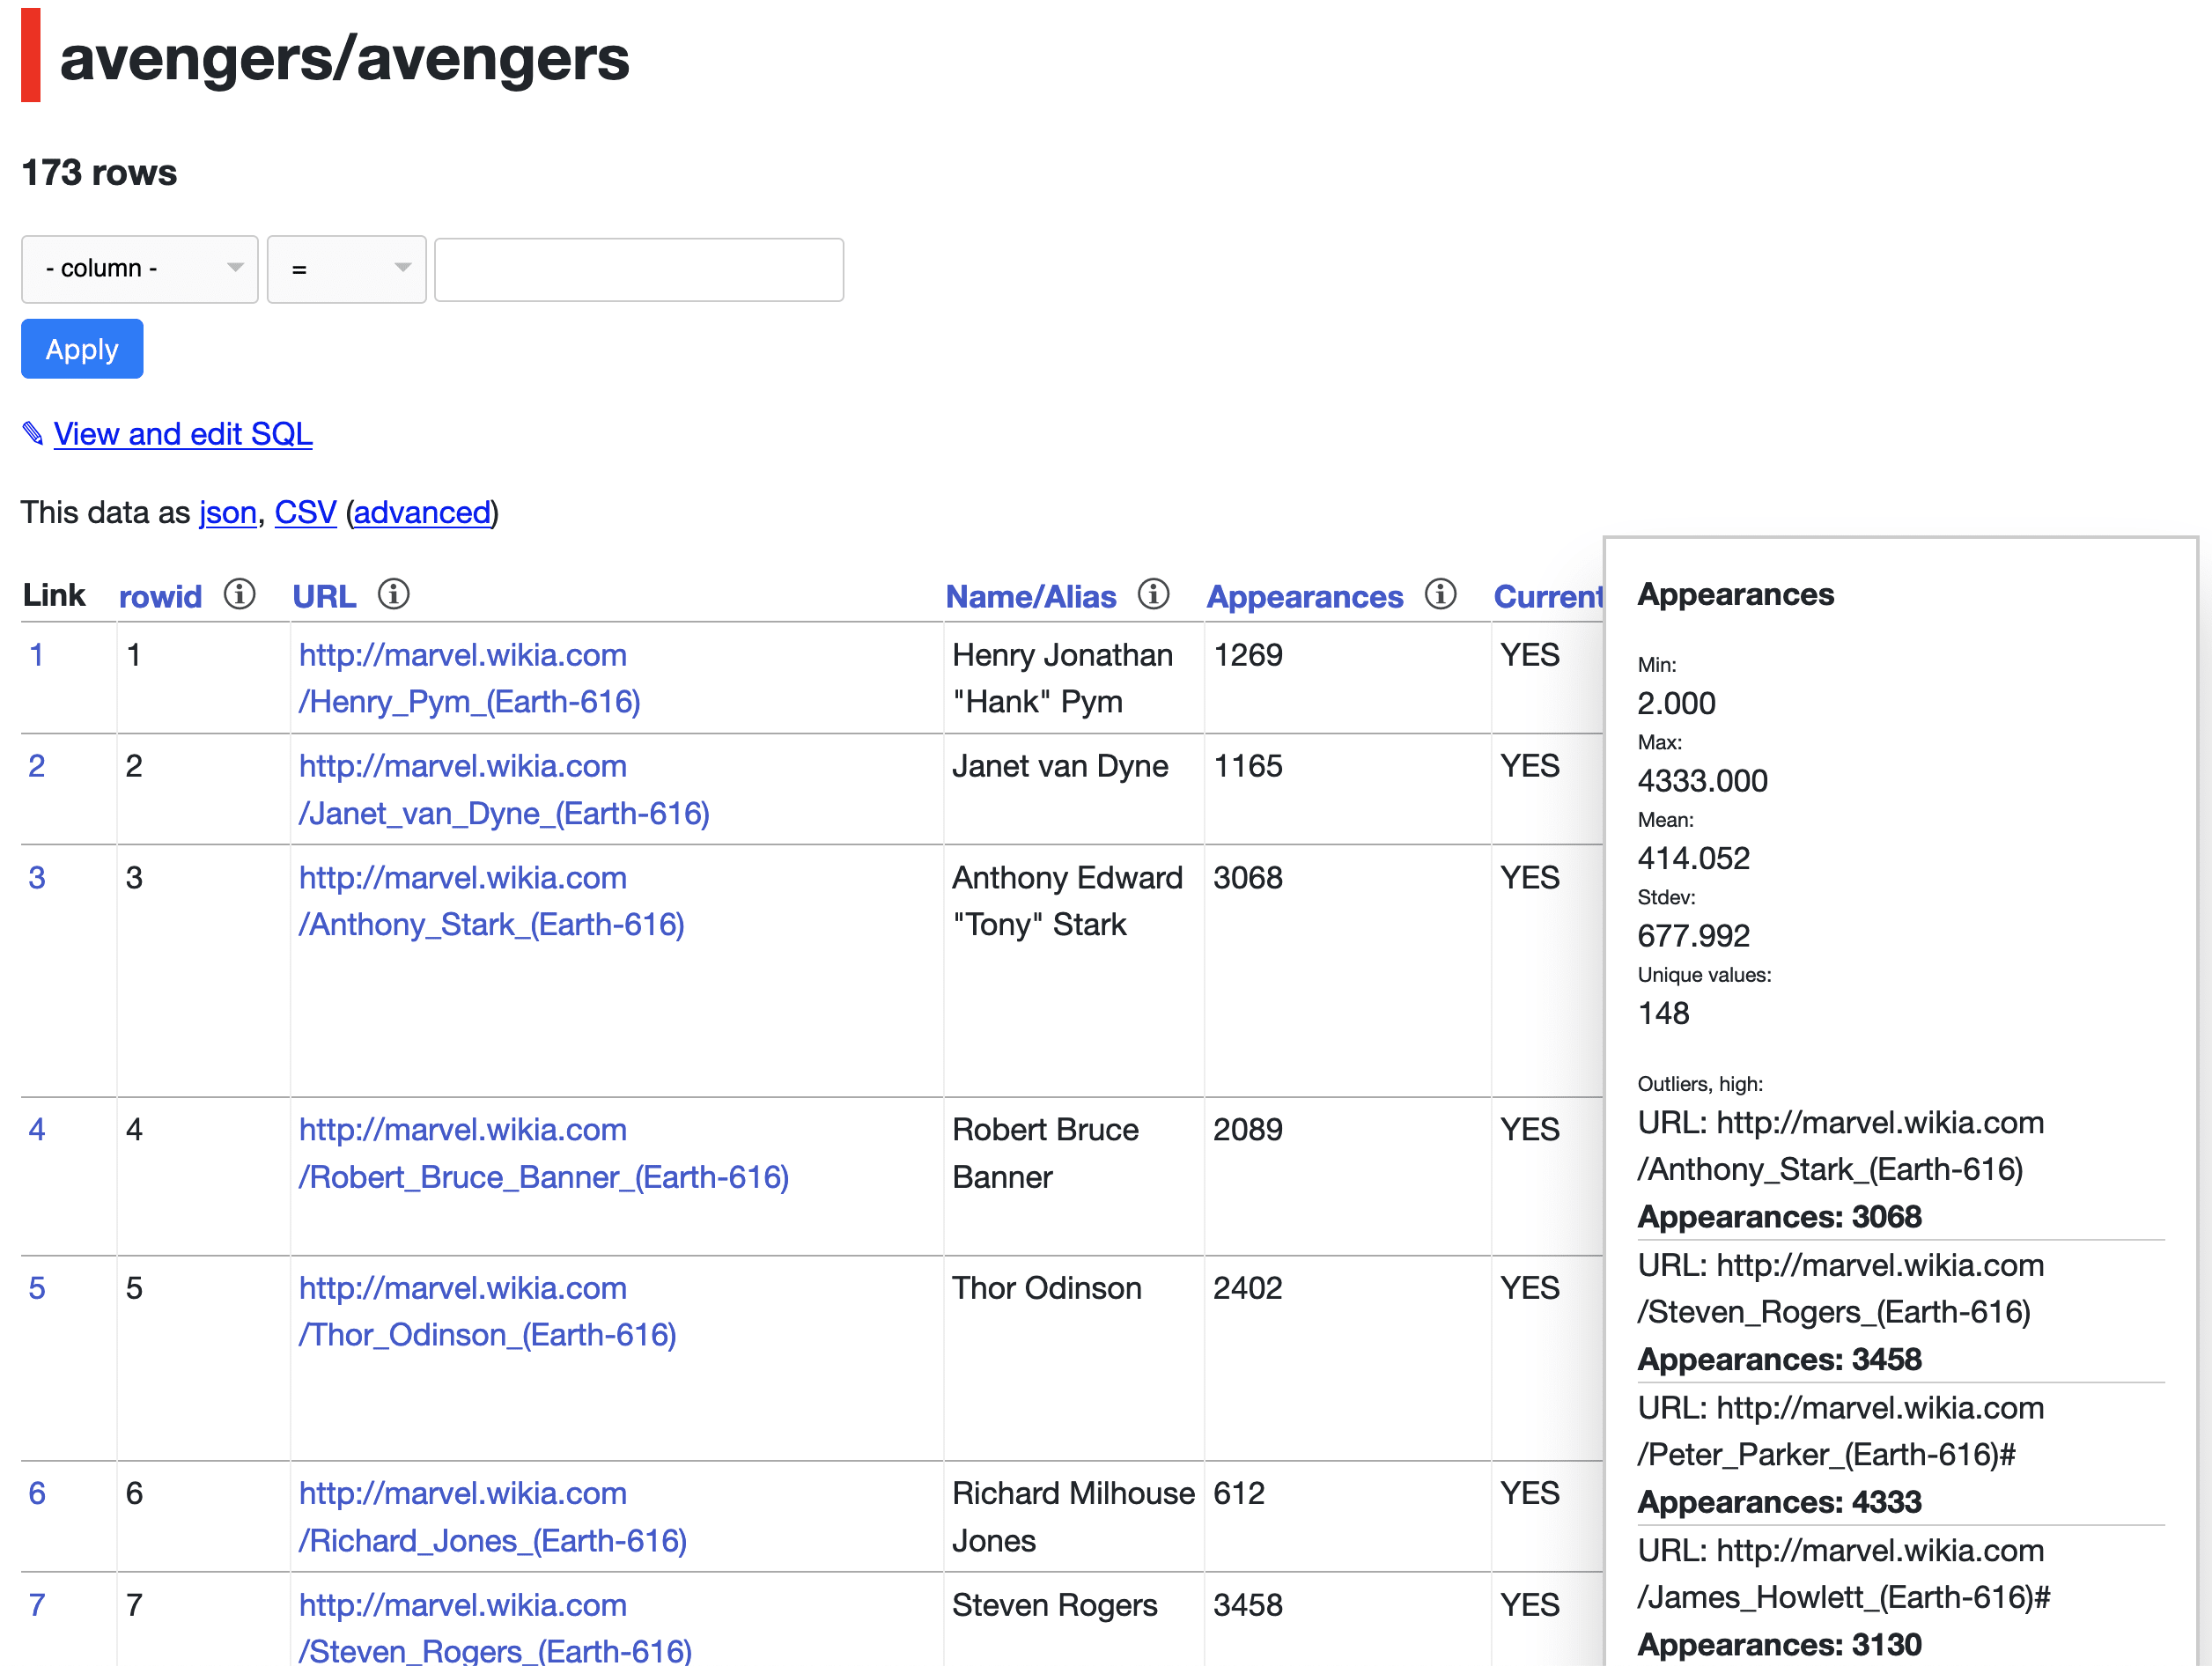This screenshot has width=2212, height=1666.
Task: Open the Richard_Jones wikia URL
Action: pos(493,1516)
